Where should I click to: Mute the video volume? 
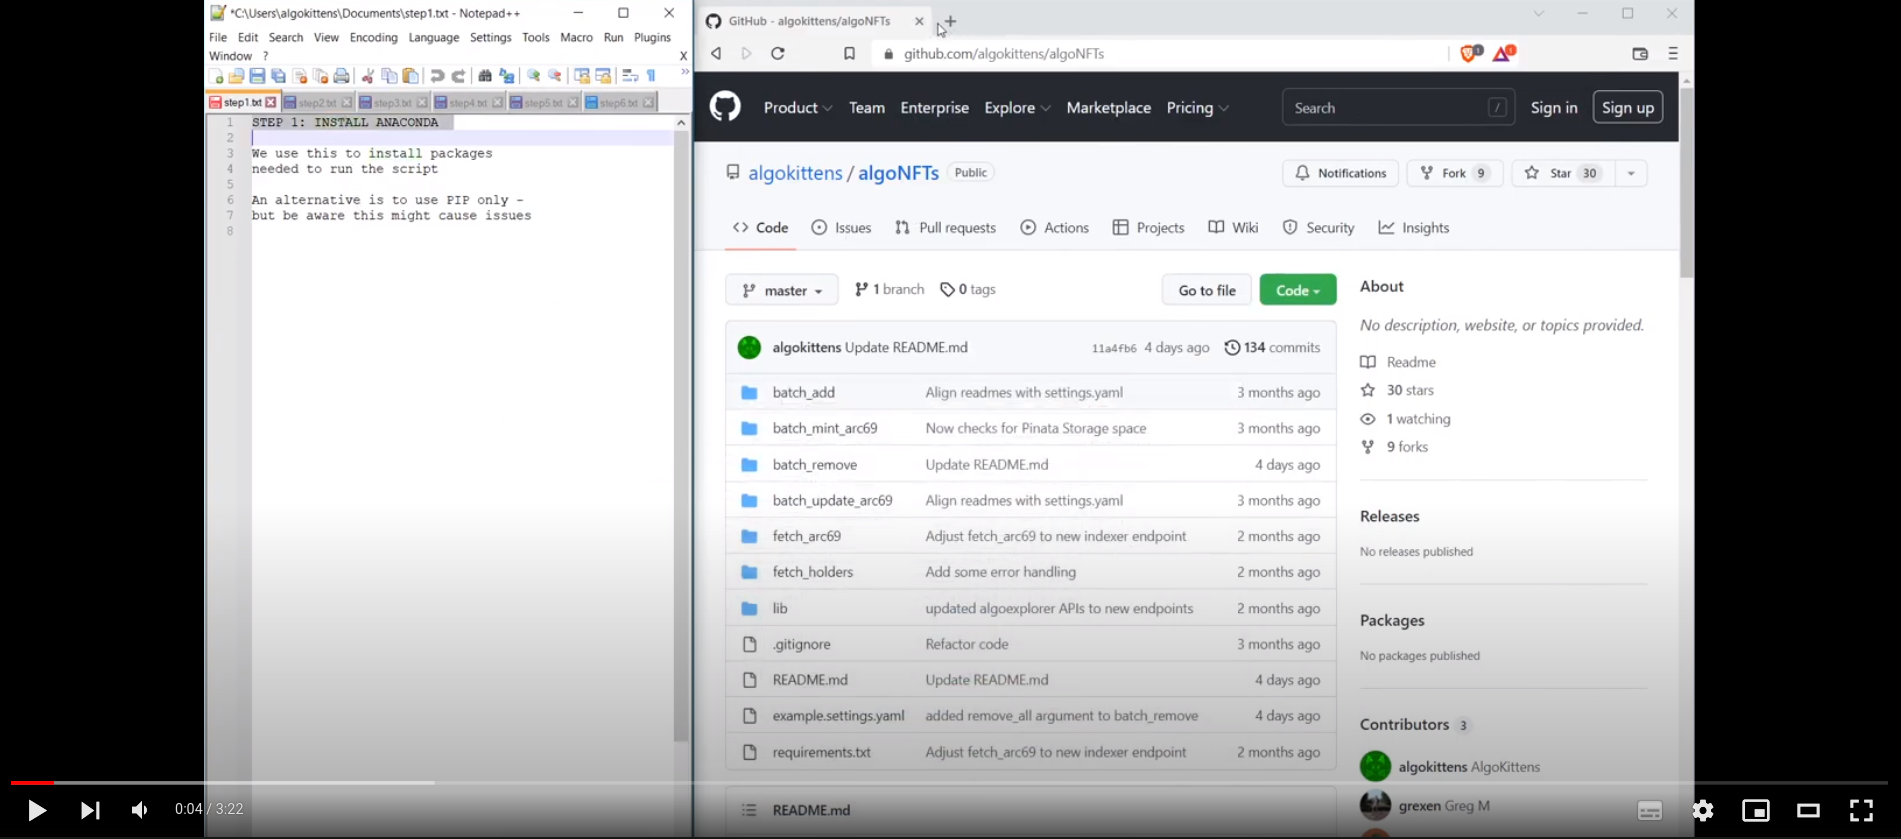pos(140,810)
